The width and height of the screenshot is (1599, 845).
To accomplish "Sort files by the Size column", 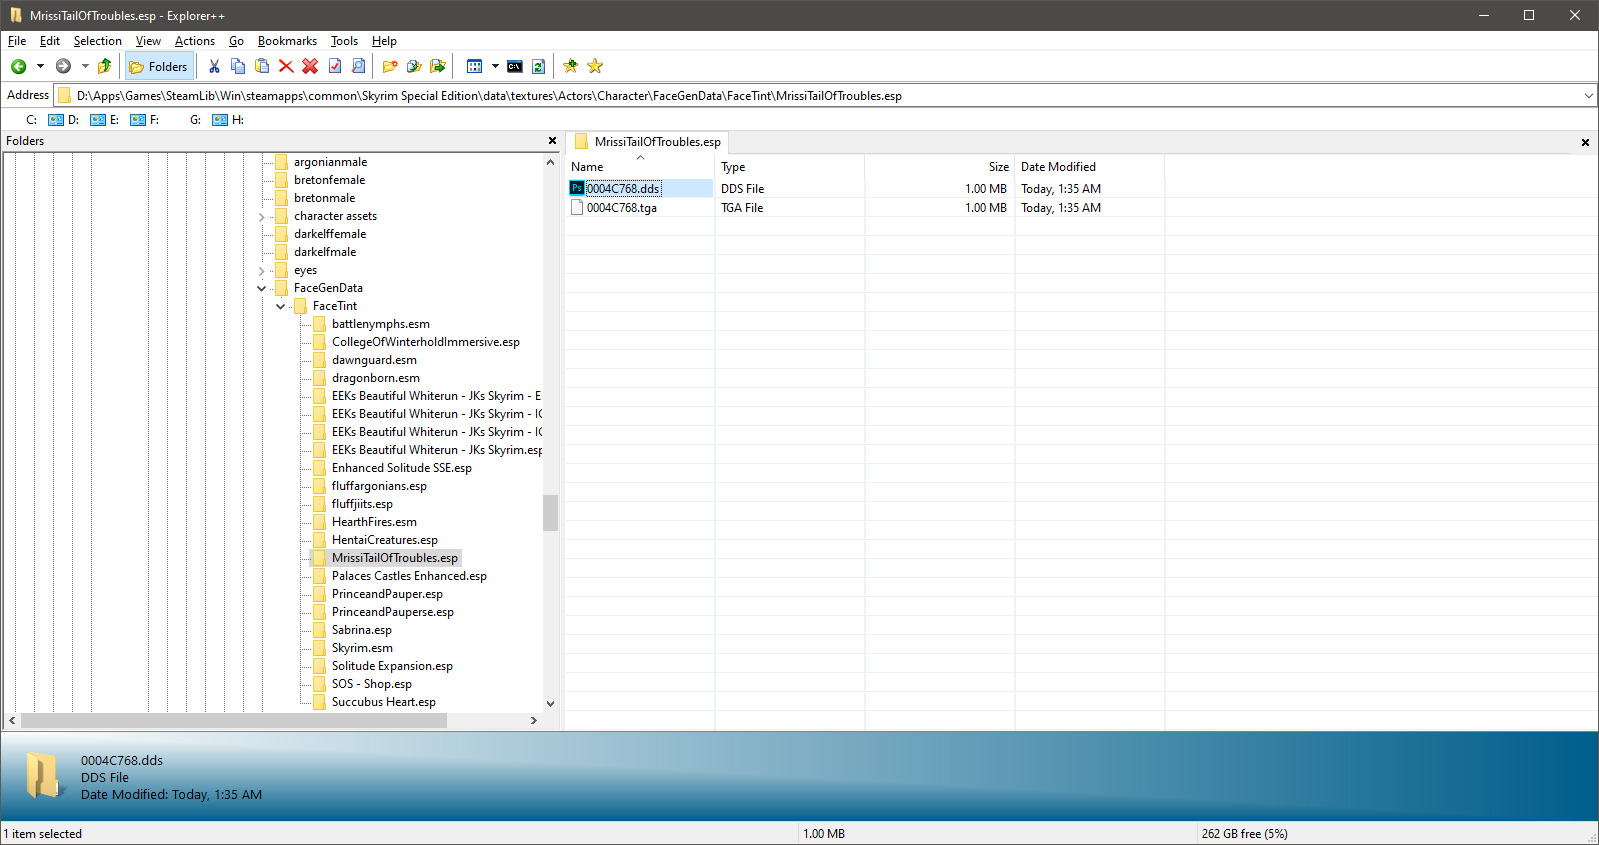I will 940,167.
